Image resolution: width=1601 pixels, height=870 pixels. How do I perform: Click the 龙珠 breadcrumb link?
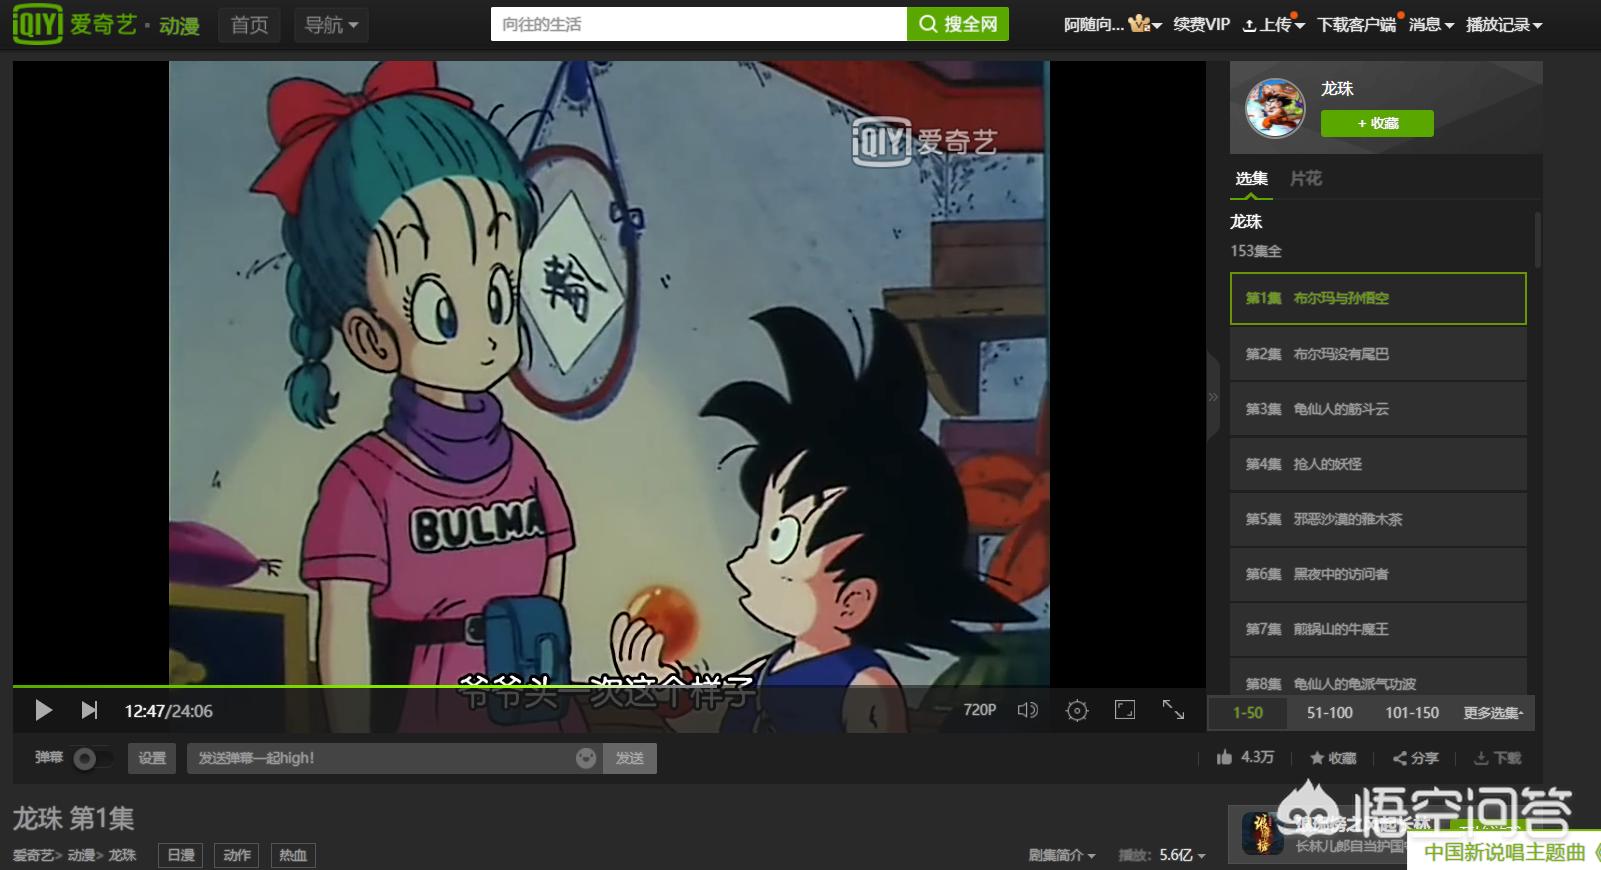(x=122, y=855)
